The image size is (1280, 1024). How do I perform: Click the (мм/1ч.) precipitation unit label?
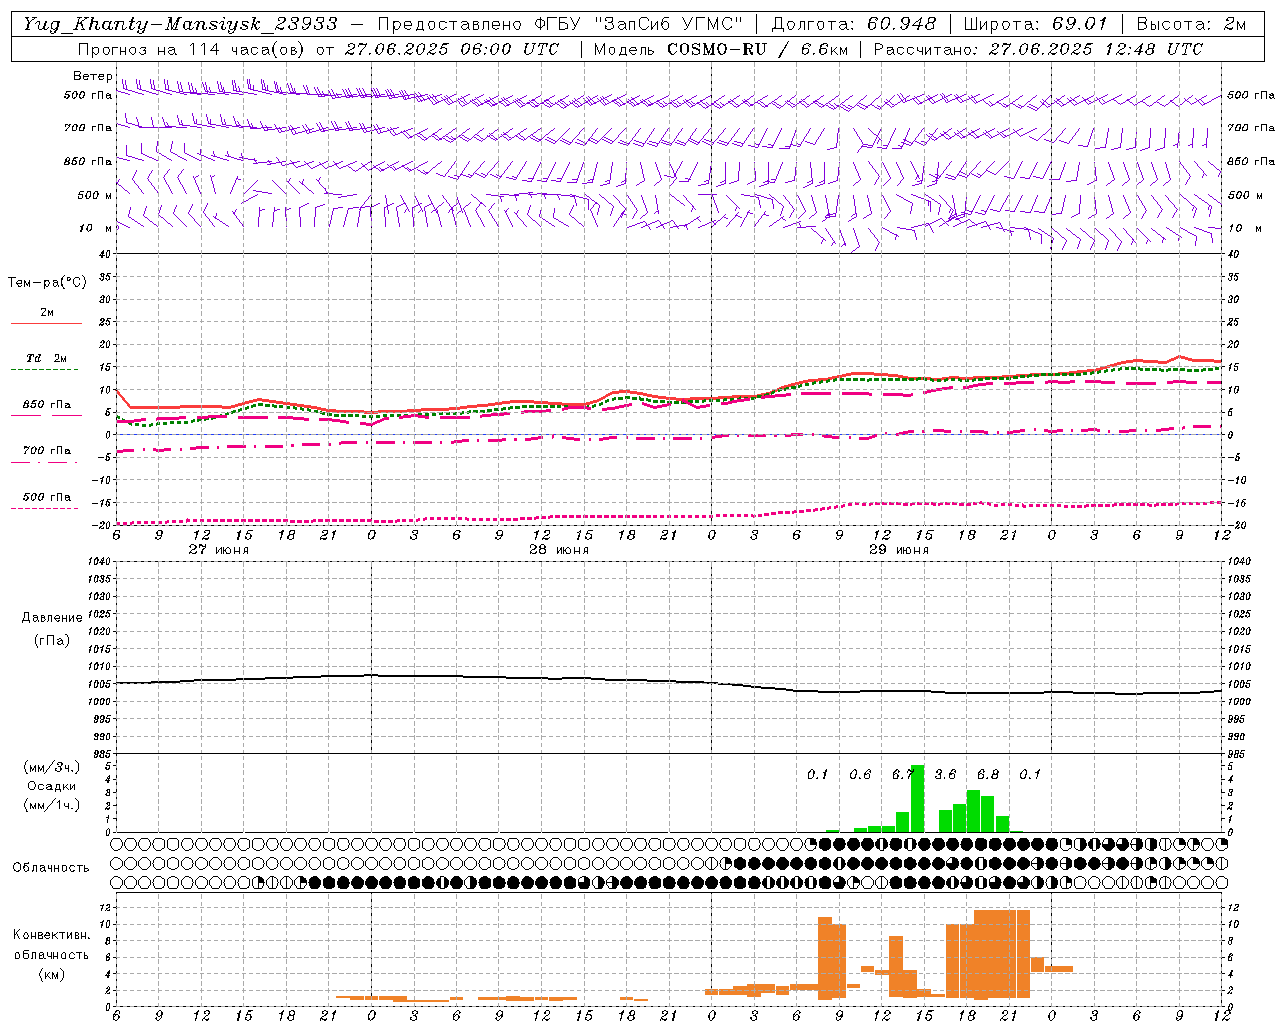pos(51,804)
